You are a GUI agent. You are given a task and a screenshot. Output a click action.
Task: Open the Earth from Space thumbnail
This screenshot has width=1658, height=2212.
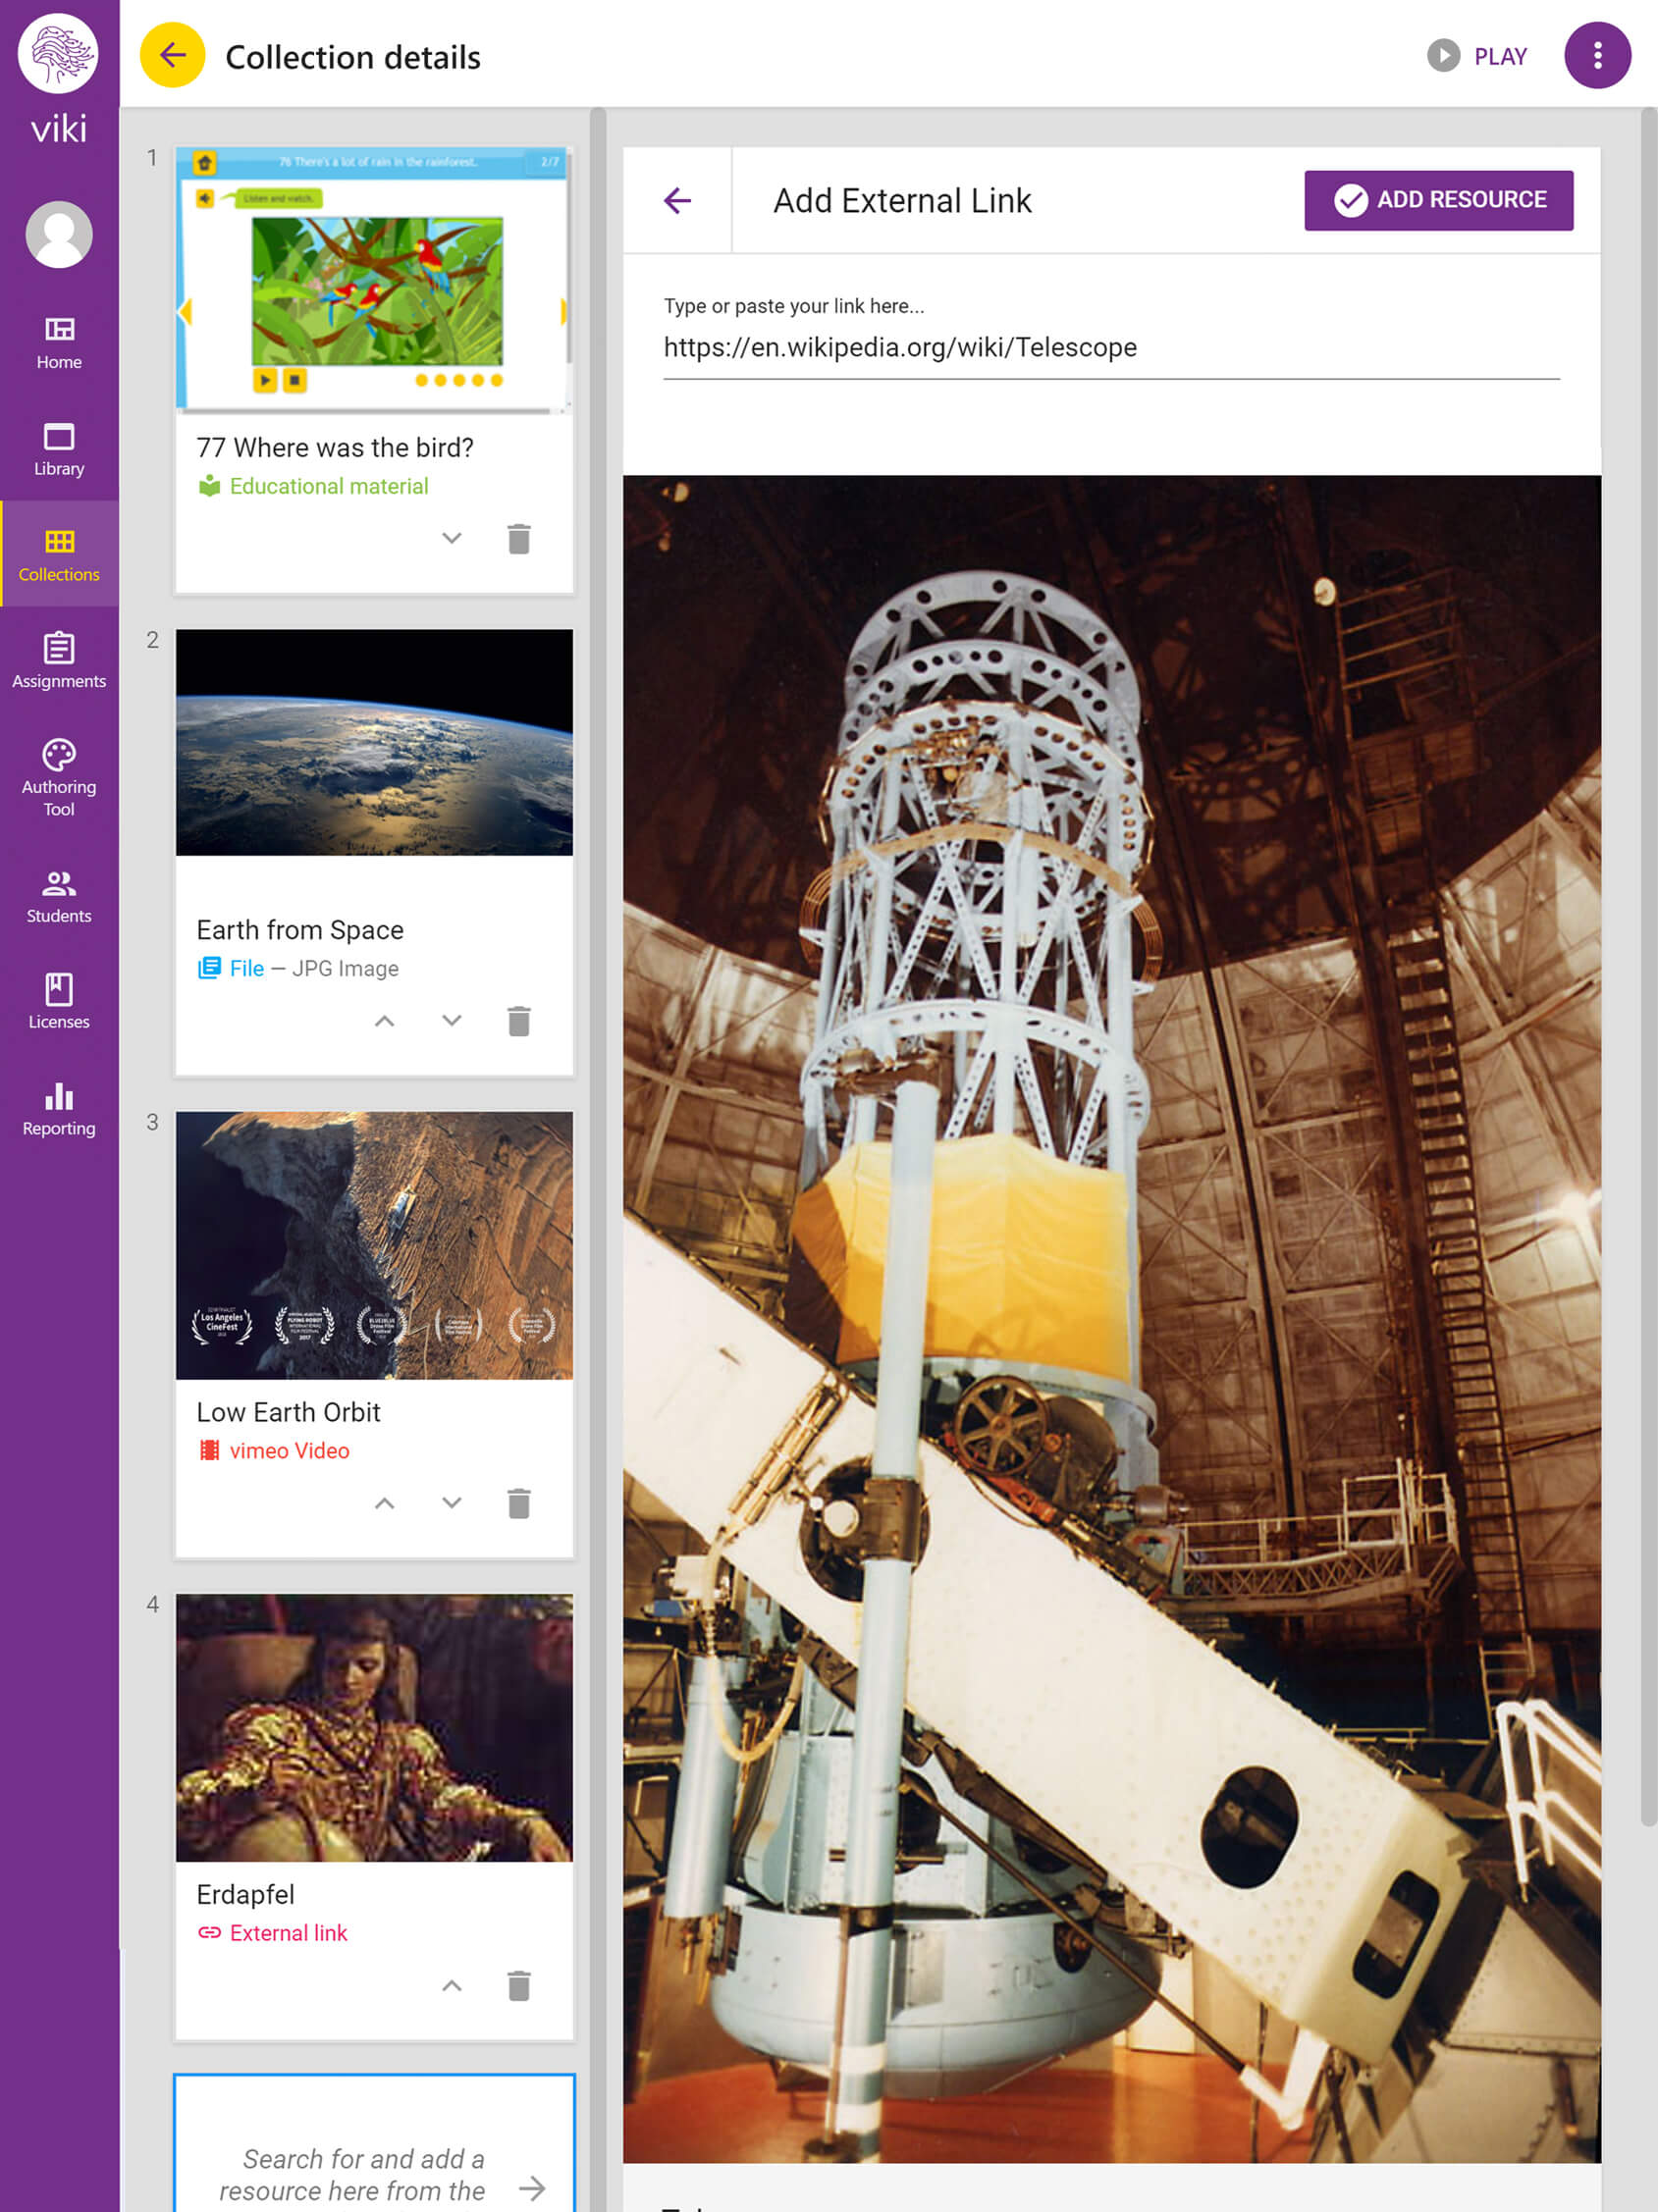point(374,742)
